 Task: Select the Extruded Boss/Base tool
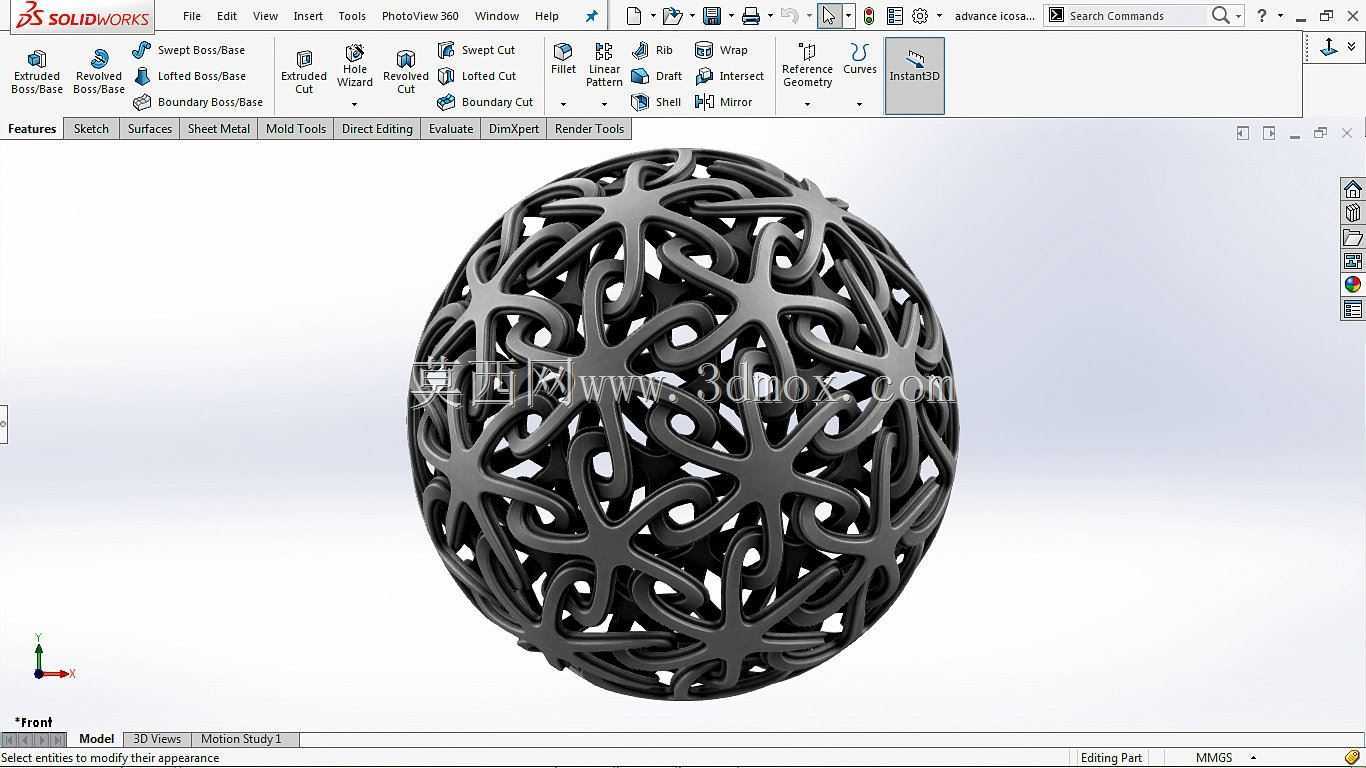click(37, 71)
